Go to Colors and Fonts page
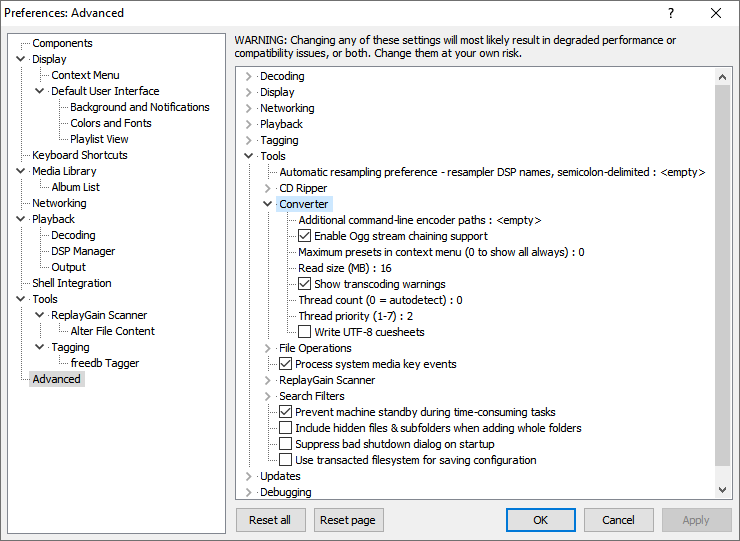740x541 pixels. 110,123
